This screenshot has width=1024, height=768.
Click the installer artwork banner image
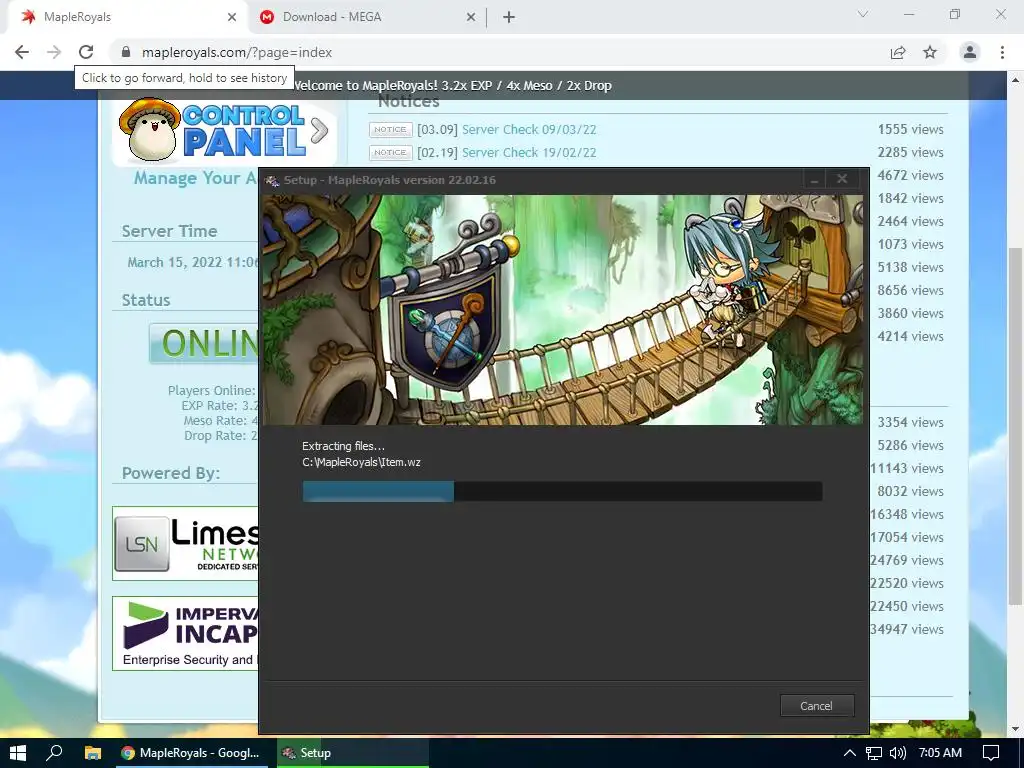pos(562,310)
